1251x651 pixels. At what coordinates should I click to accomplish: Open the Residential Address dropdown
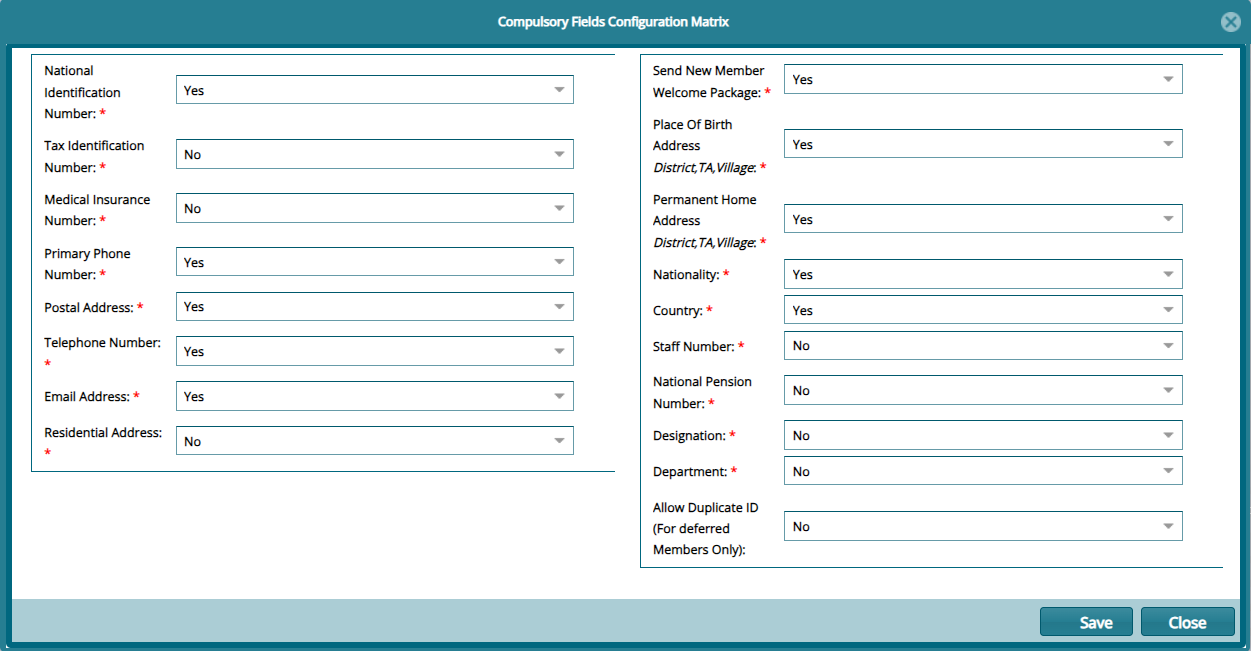(558, 440)
